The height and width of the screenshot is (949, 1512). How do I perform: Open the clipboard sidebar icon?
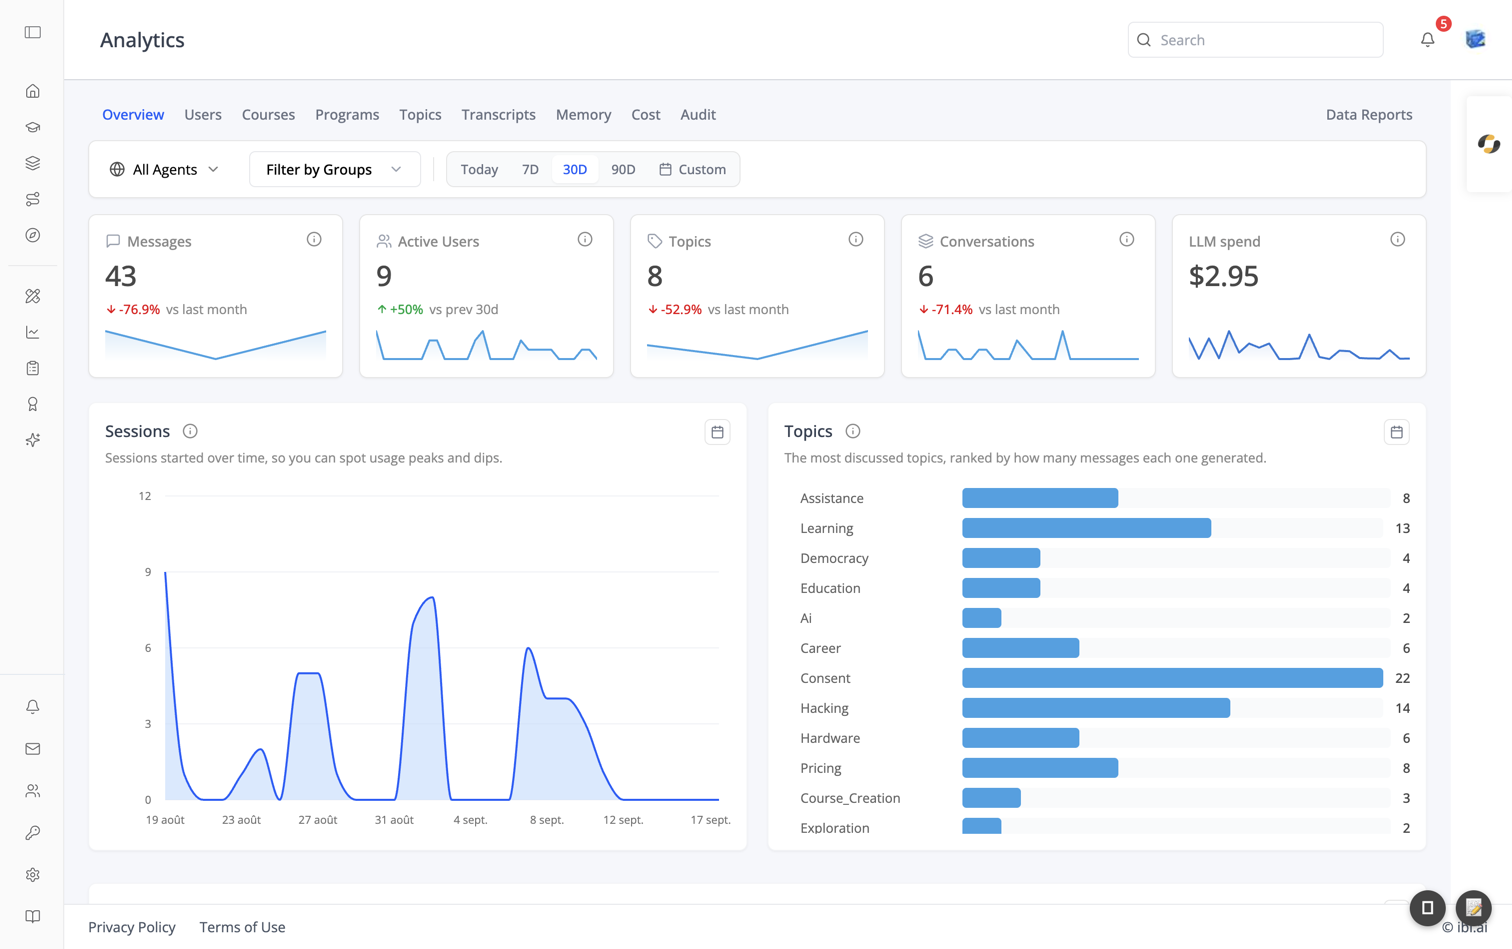33,368
